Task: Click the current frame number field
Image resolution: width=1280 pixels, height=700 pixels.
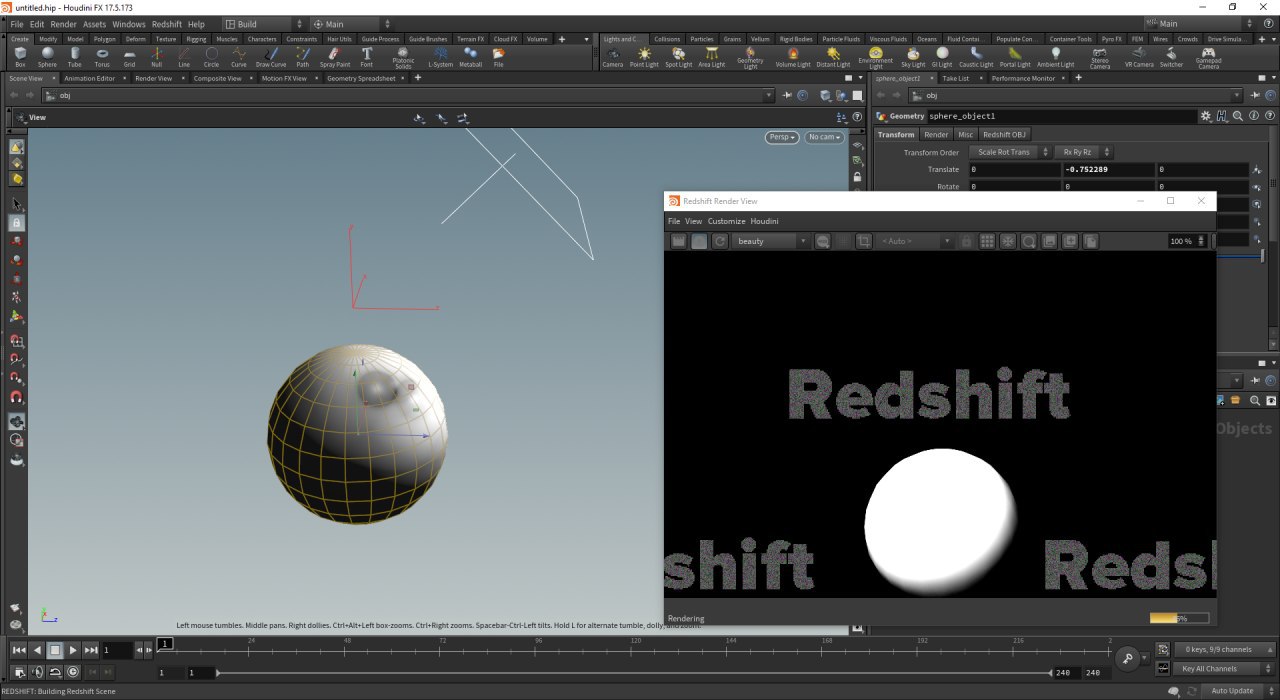Action: (x=117, y=650)
